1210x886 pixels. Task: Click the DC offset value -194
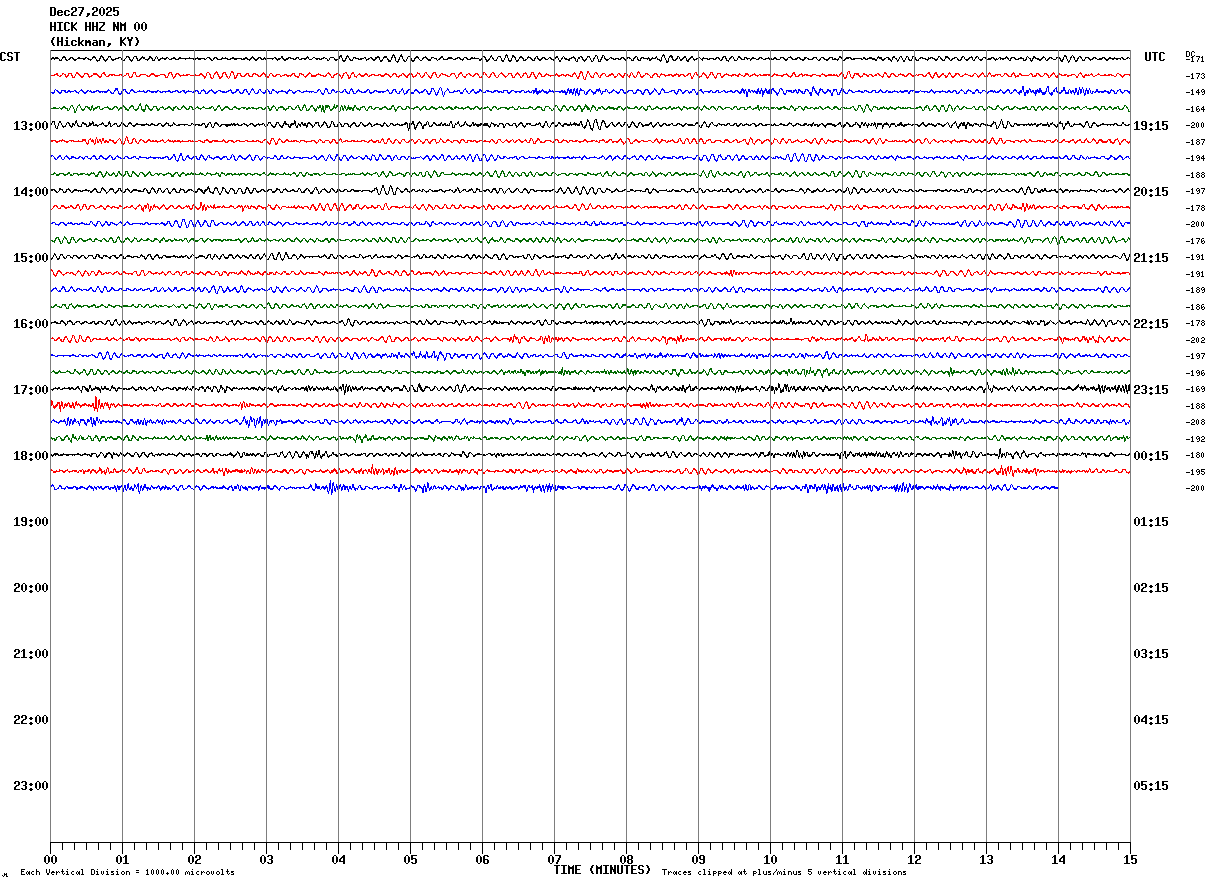click(x=1195, y=158)
